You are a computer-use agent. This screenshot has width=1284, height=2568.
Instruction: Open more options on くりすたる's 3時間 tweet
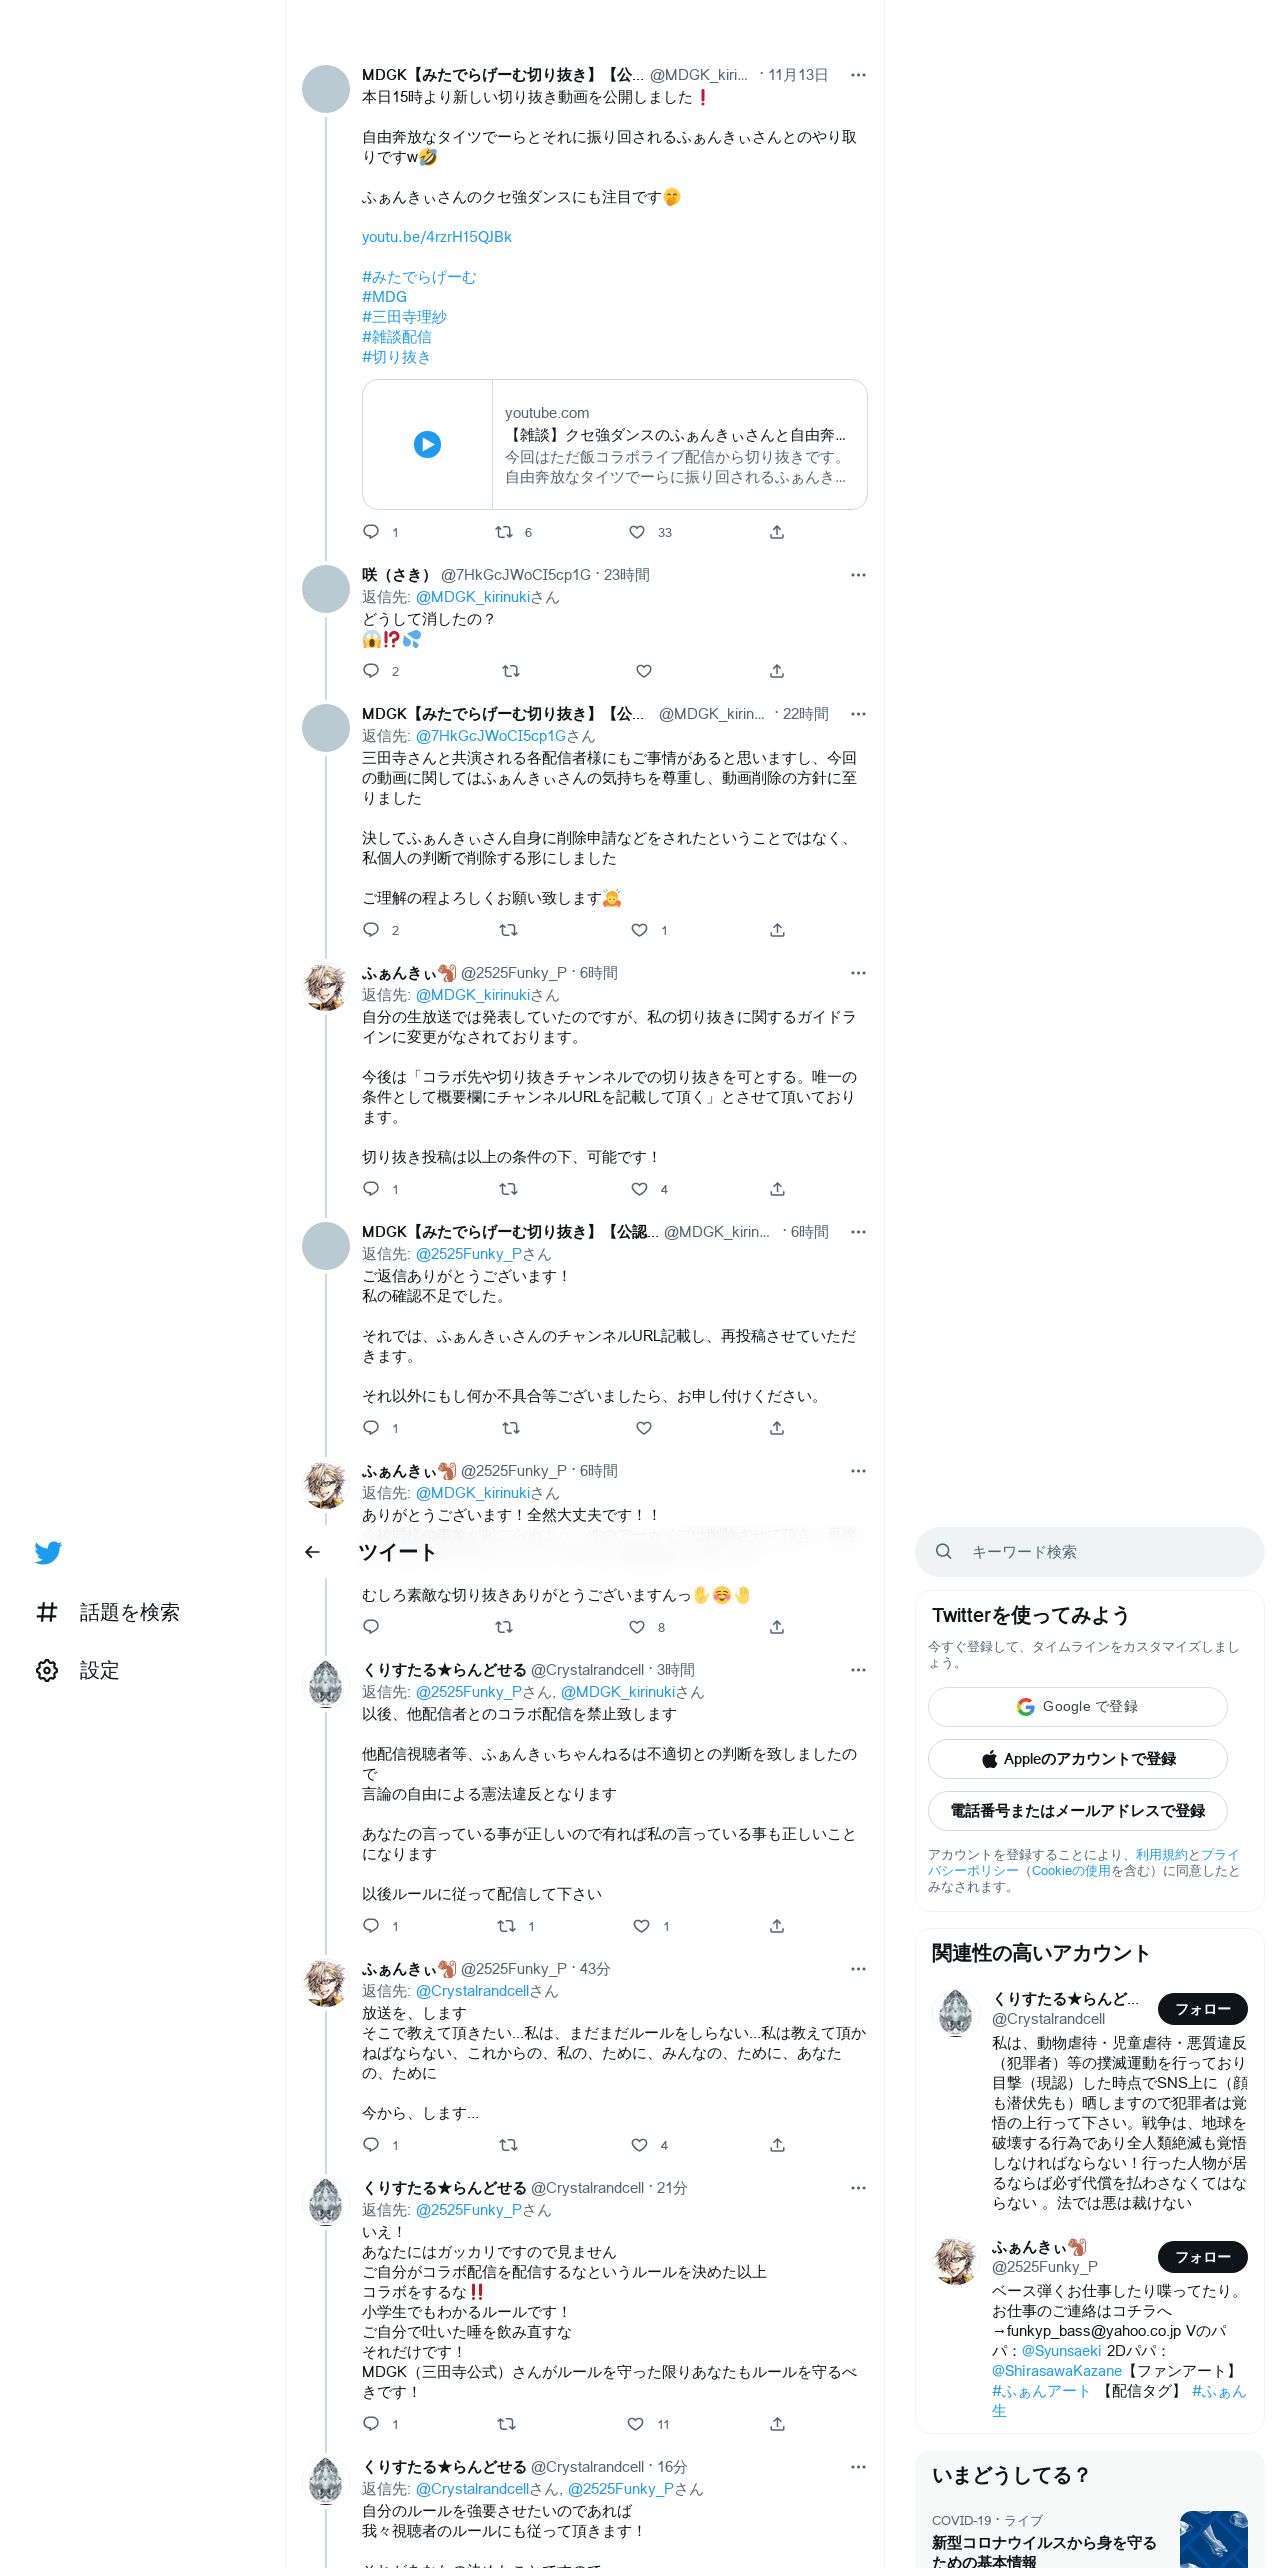coord(858,1670)
